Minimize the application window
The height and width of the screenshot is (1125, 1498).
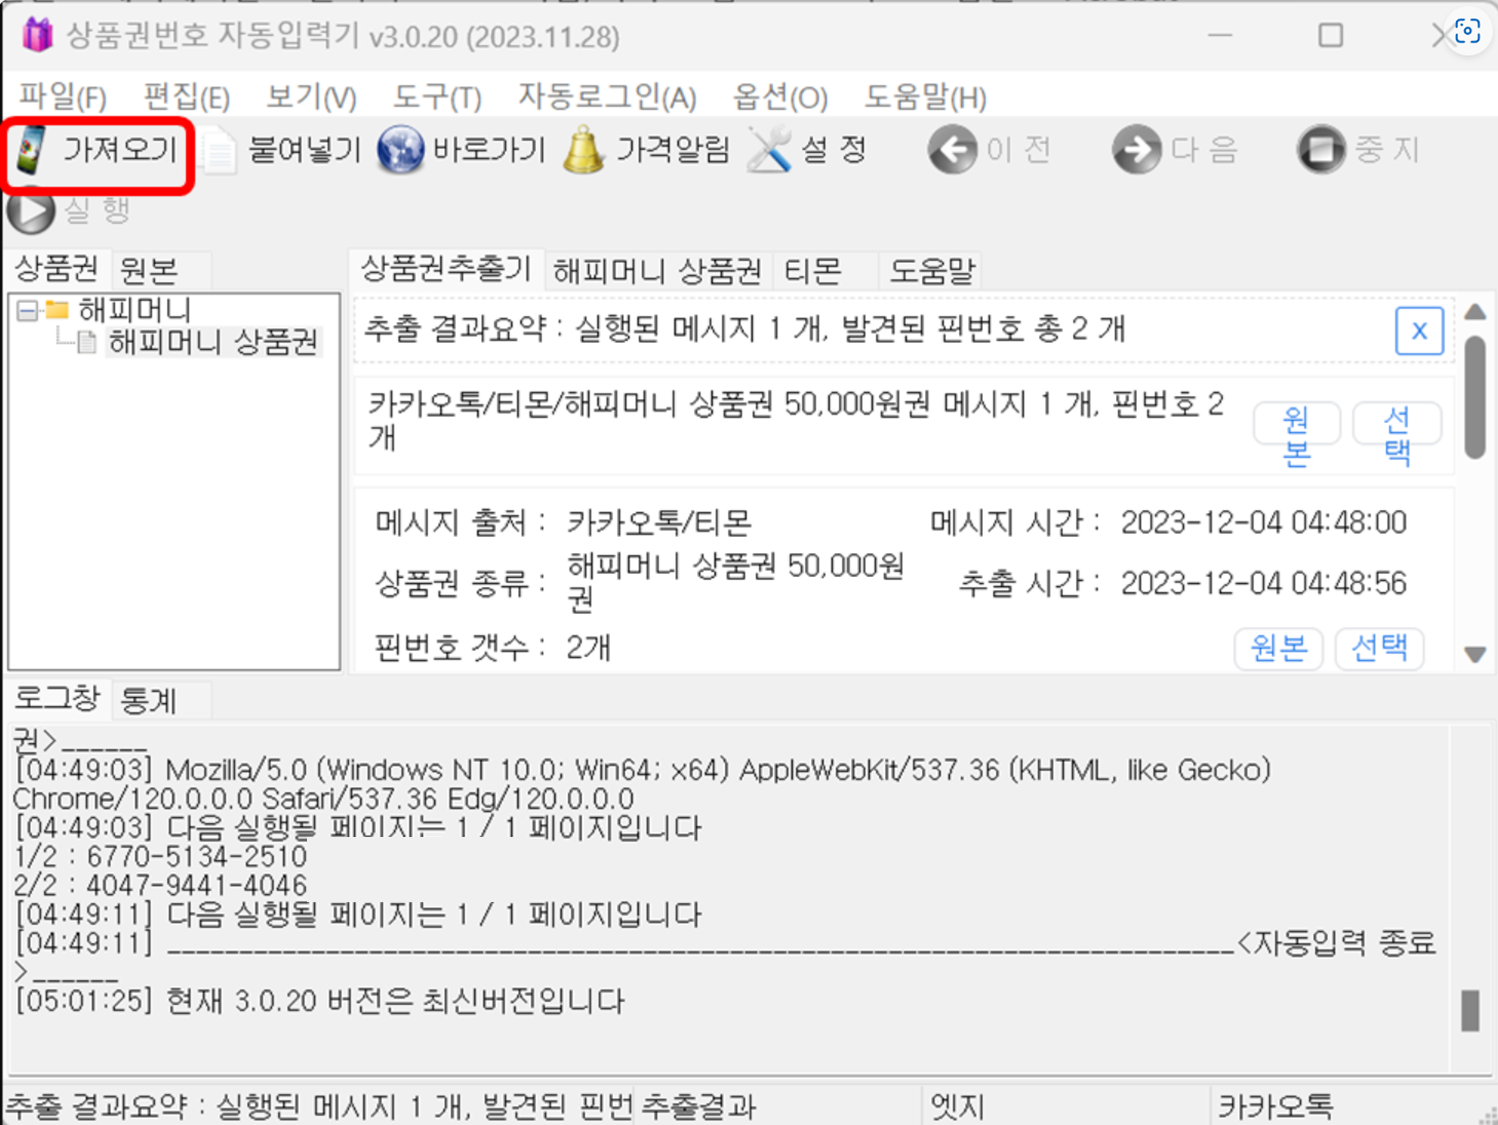pyautogui.click(x=1220, y=35)
